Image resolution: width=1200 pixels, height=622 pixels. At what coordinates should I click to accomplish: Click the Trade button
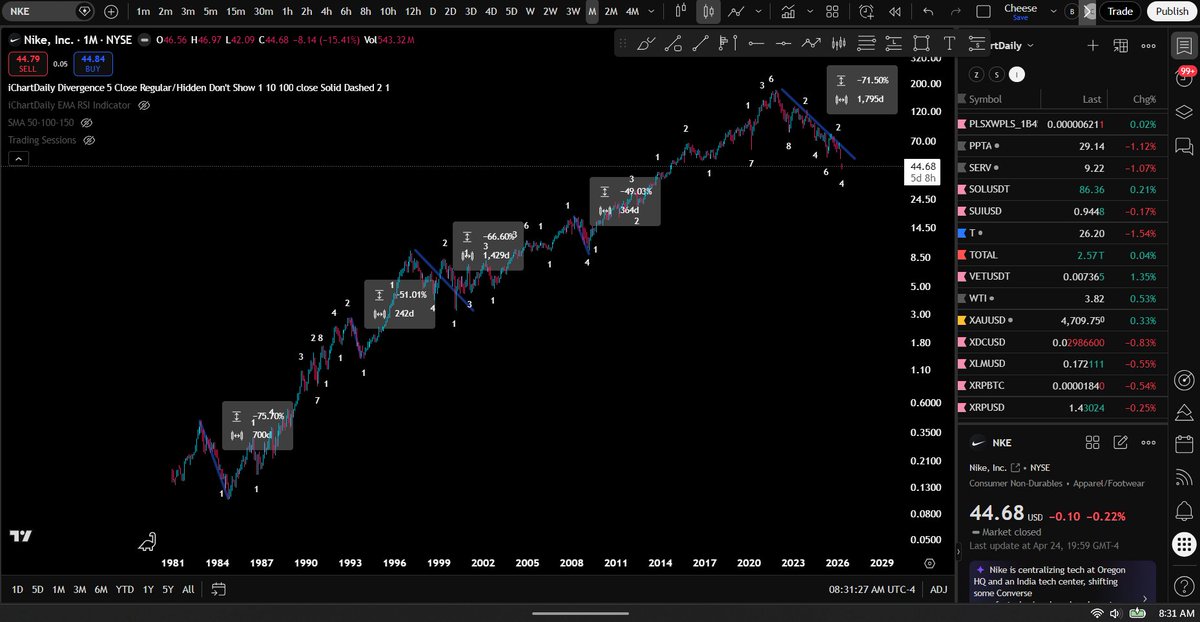[1120, 11]
